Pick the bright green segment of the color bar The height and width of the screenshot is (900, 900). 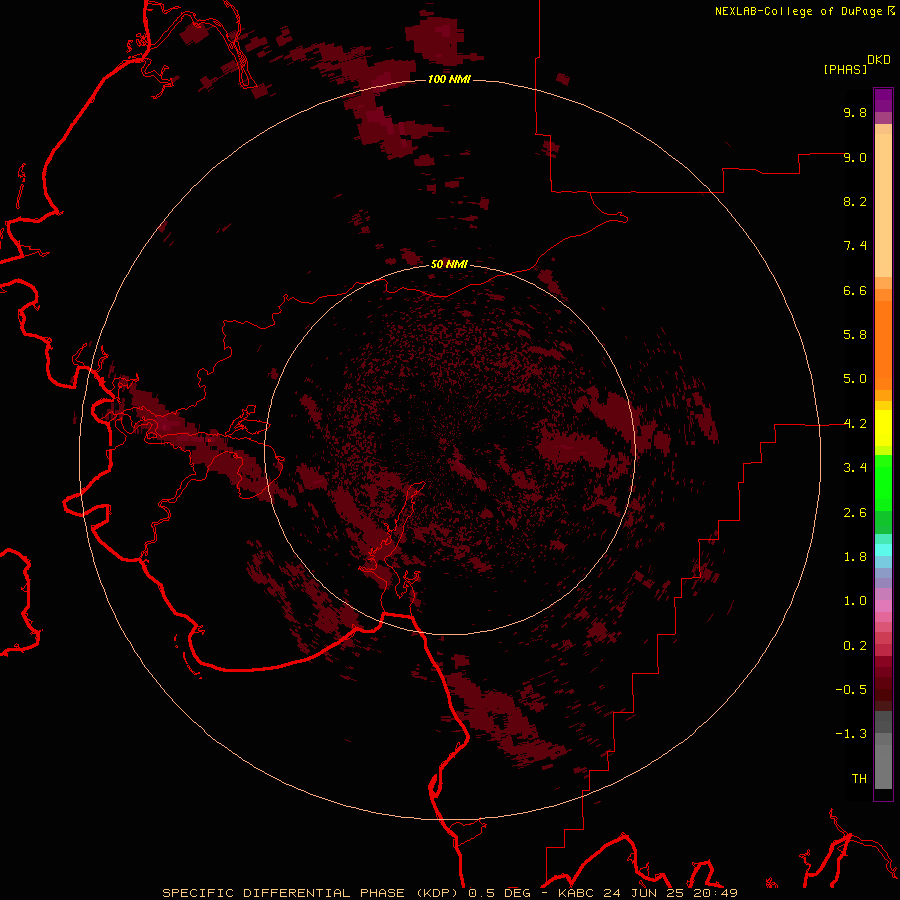point(883,482)
